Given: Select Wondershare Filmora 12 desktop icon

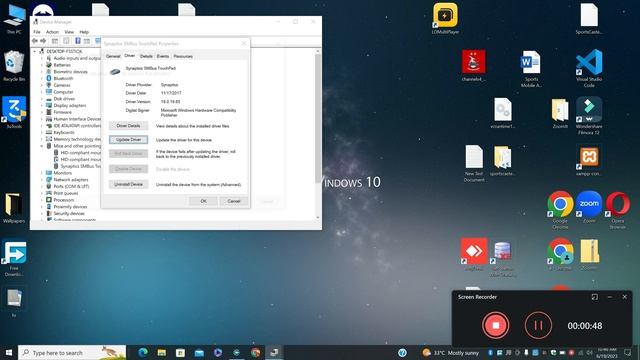Looking at the screenshot, I should coord(589,116).
